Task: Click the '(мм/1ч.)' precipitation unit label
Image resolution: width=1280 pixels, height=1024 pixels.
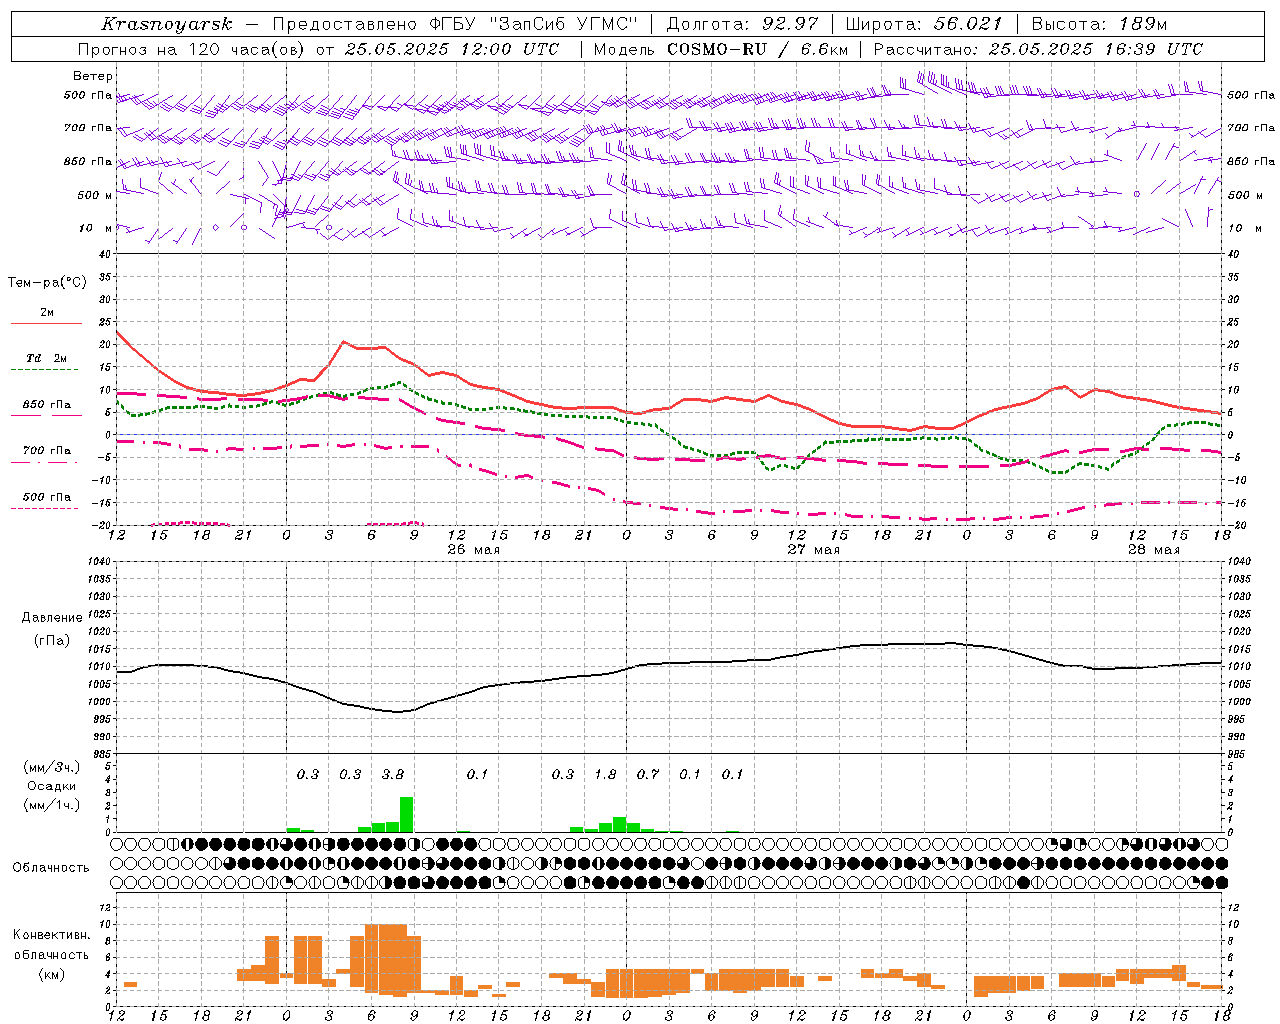Action: click(52, 805)
